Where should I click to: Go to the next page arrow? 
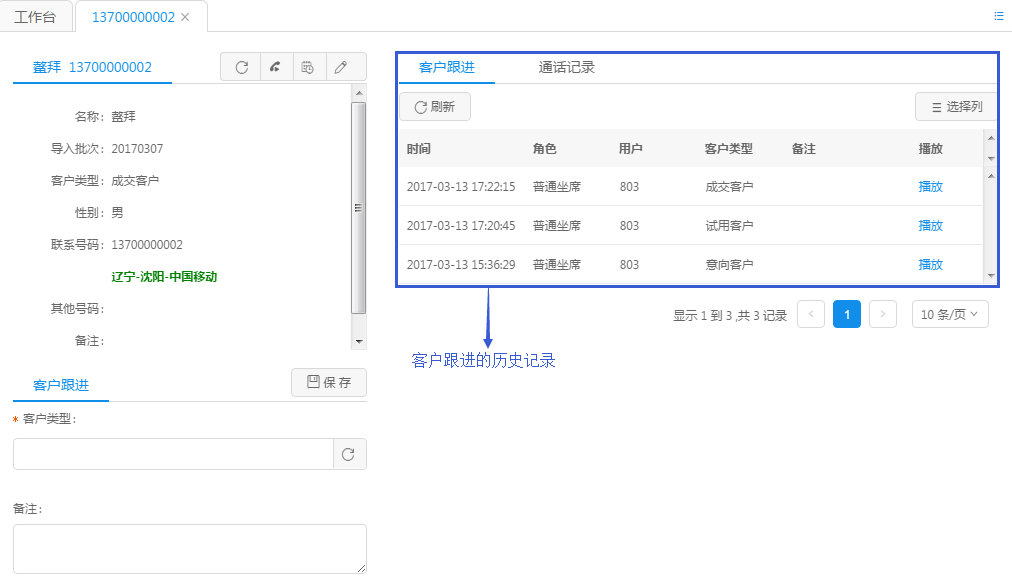882,314
